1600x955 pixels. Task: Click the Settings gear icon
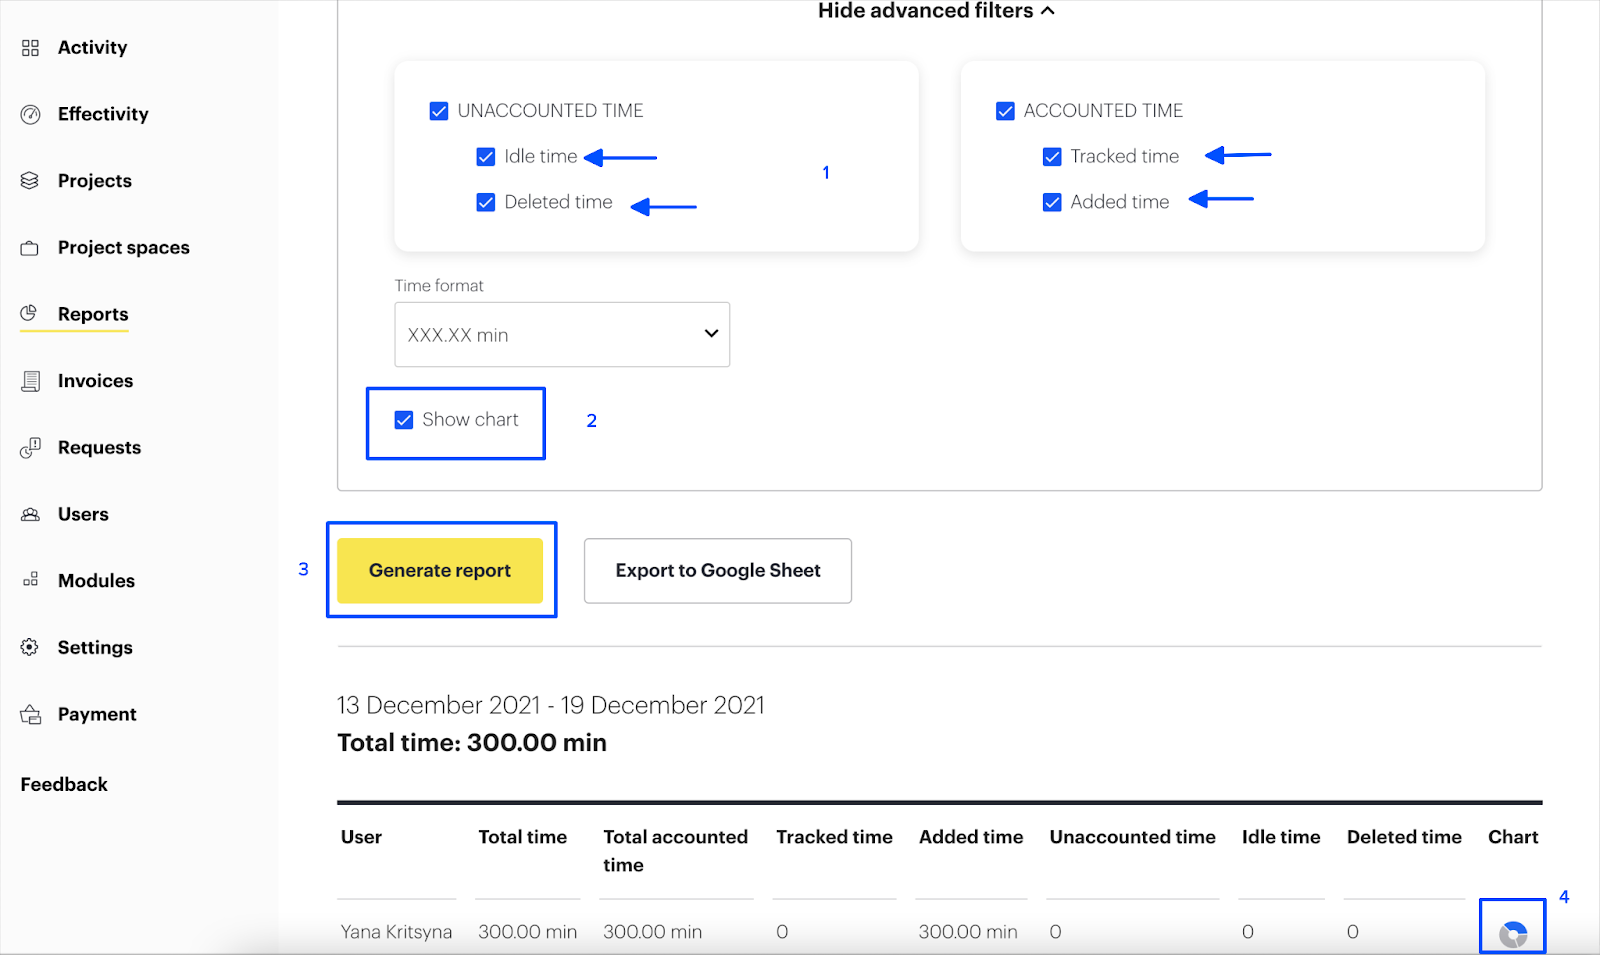[x=30, y=648]
